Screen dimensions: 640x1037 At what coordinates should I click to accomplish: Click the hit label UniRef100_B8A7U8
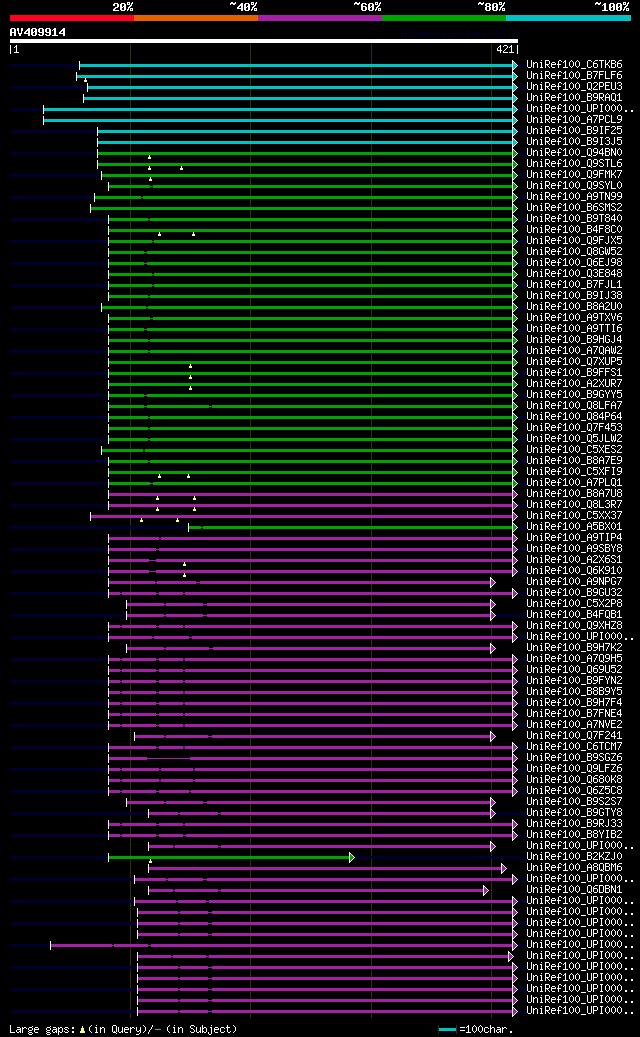coord(574,493)
